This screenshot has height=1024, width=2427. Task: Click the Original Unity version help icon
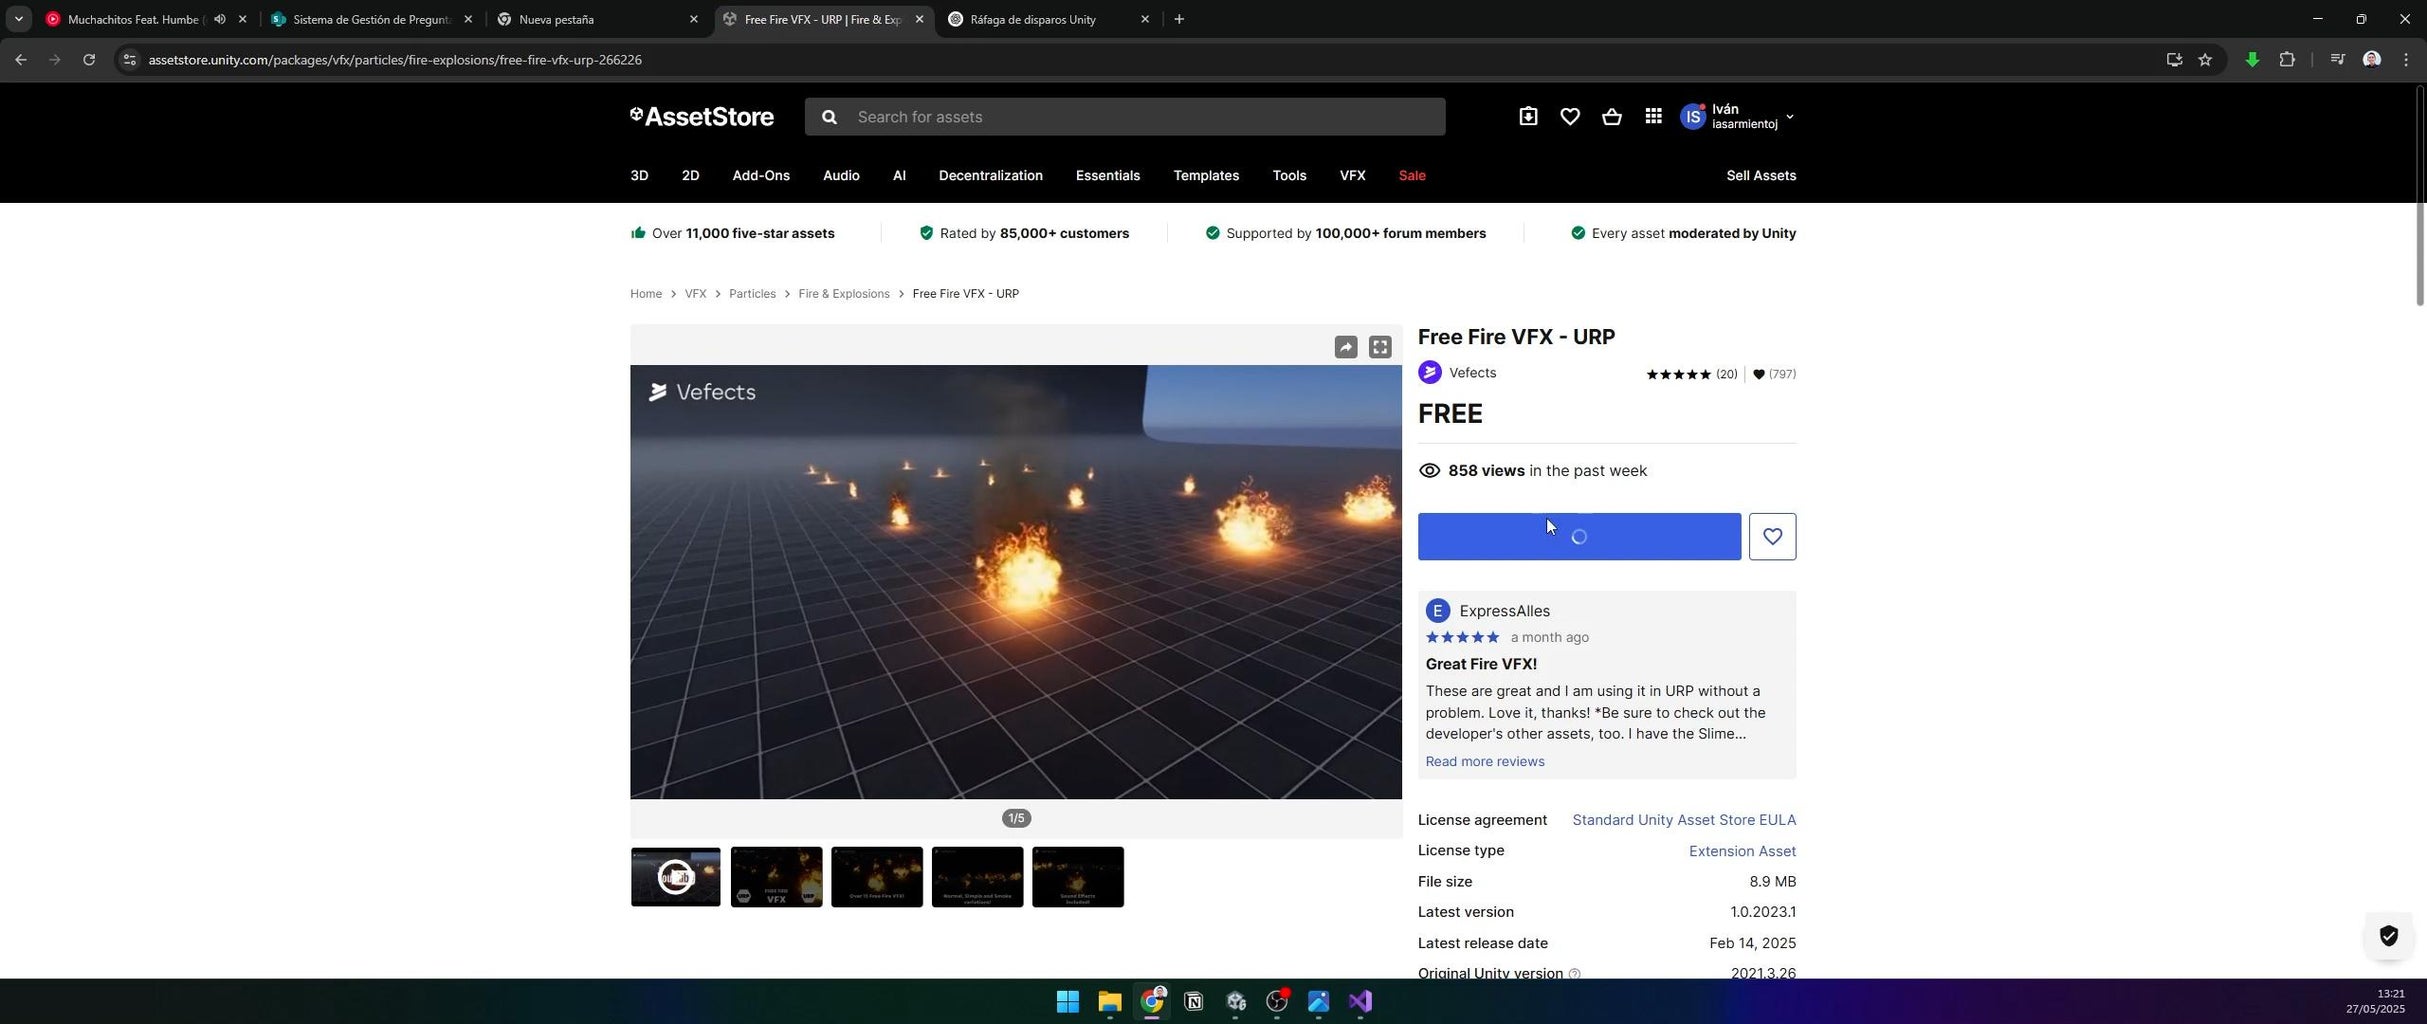click(x=1575, y=973)
